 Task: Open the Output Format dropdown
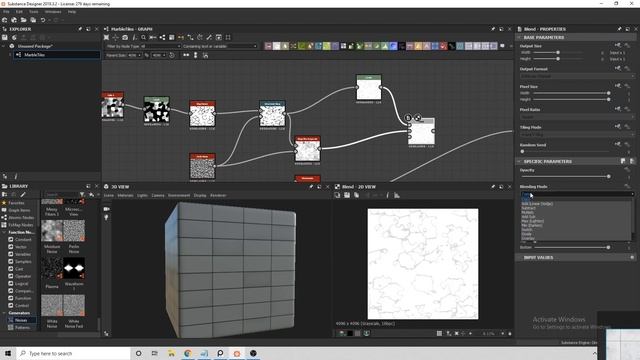pos(577,76)
